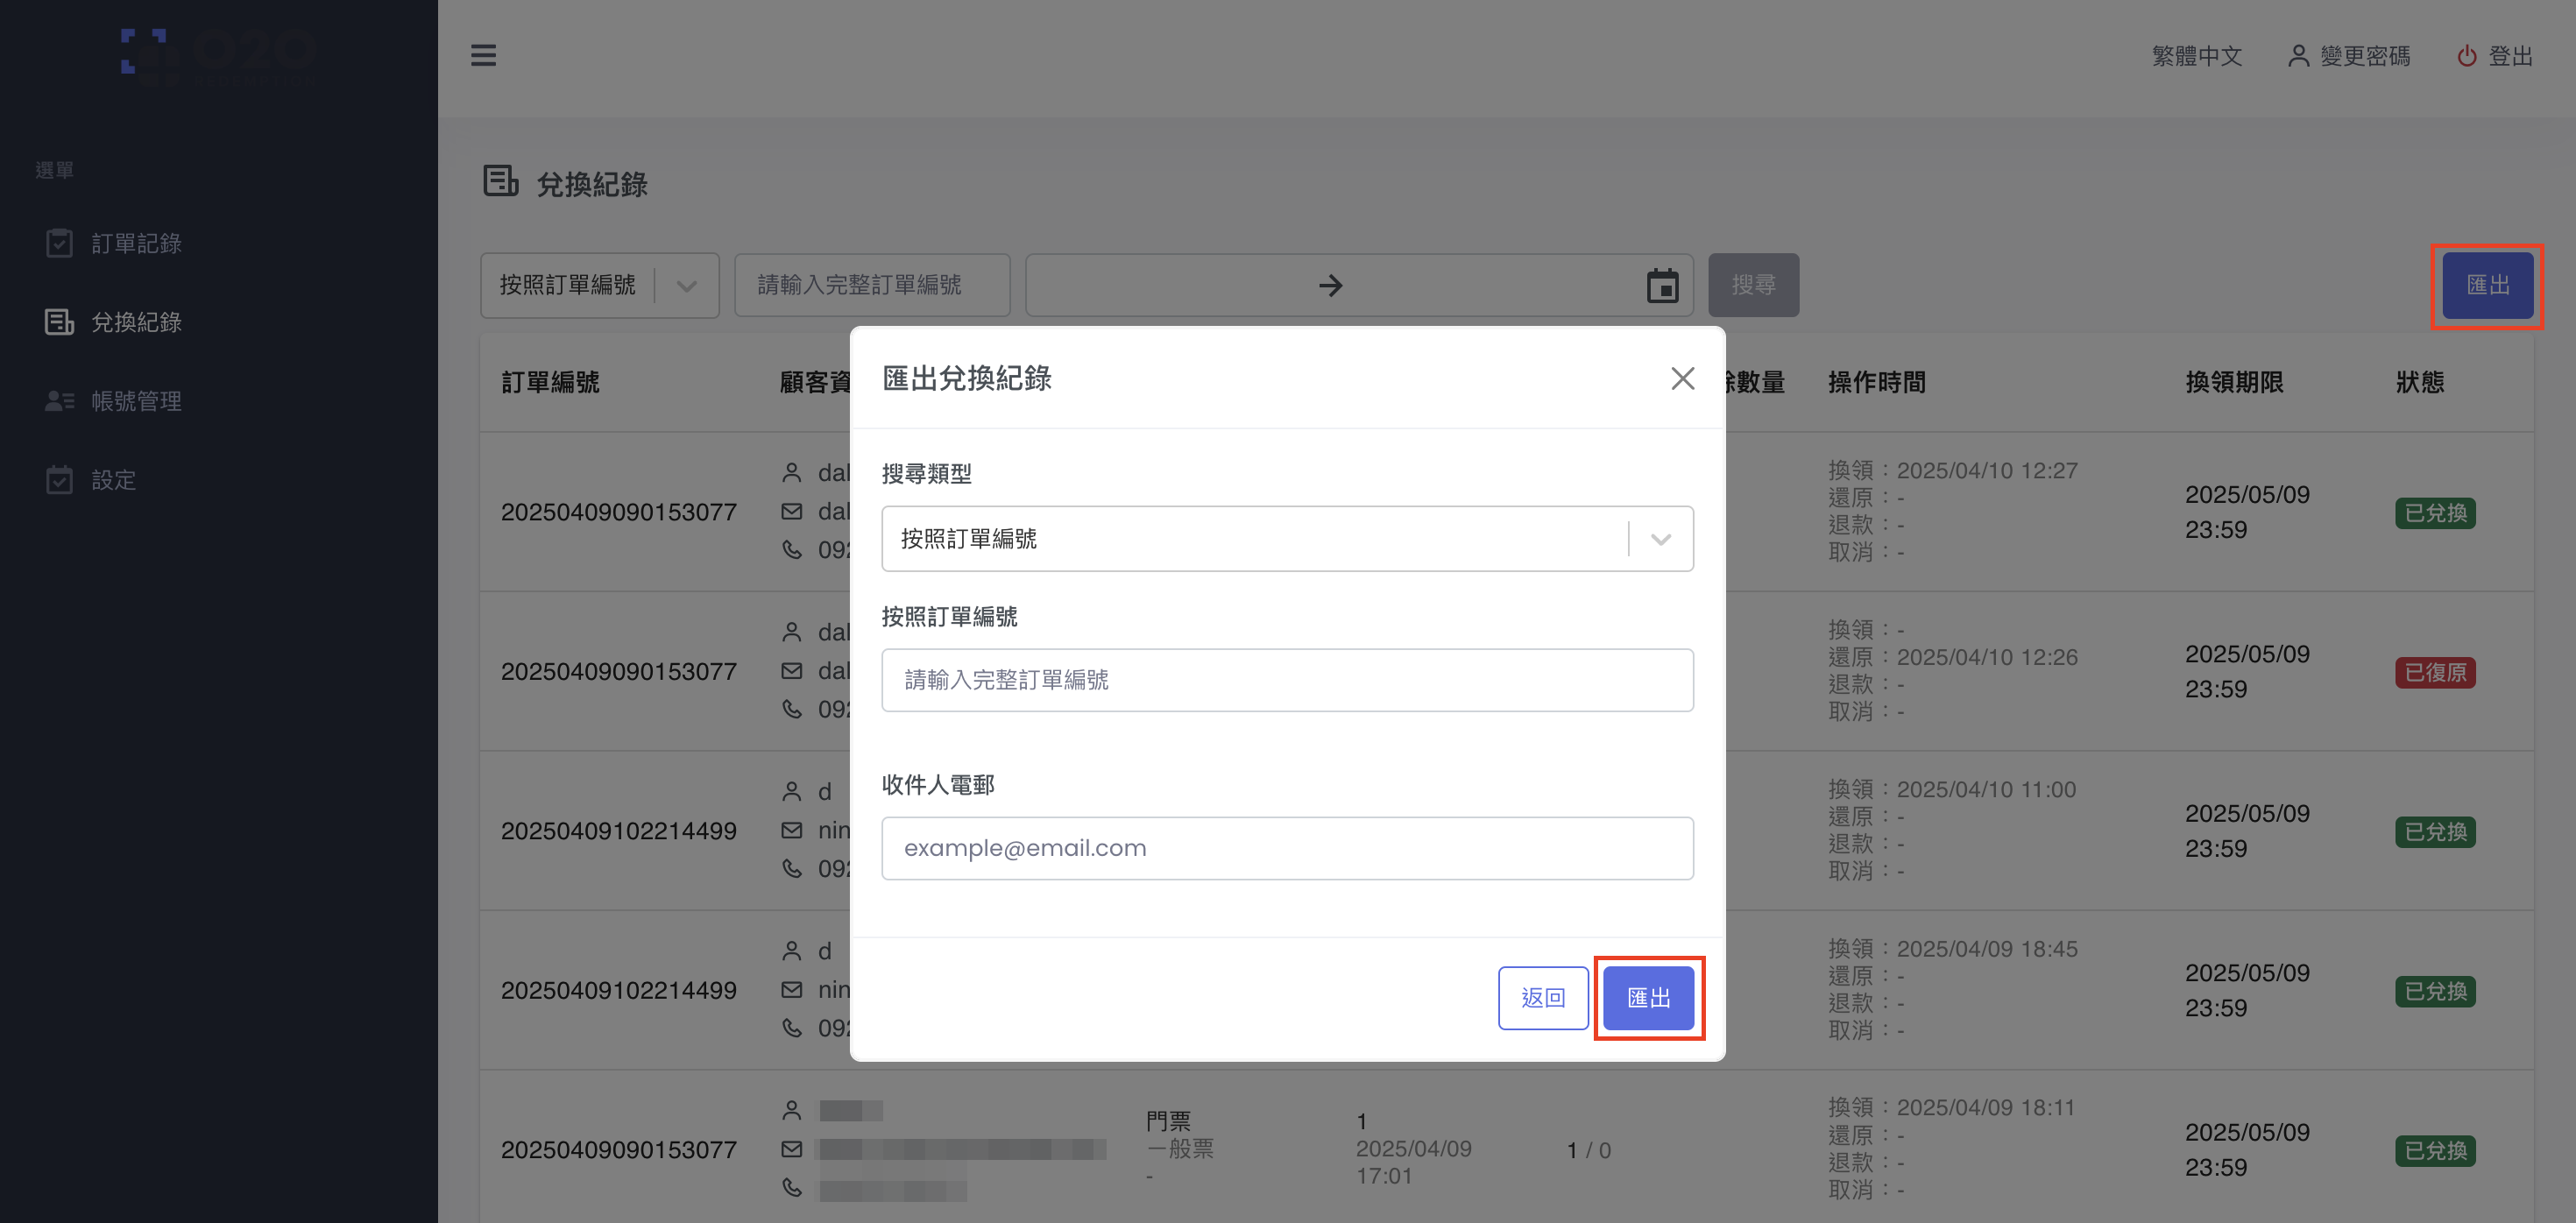The width and height of the screenshot is (2576, 1223).
Task: Click the 換領期限 column header
Action: [2233, 382]
